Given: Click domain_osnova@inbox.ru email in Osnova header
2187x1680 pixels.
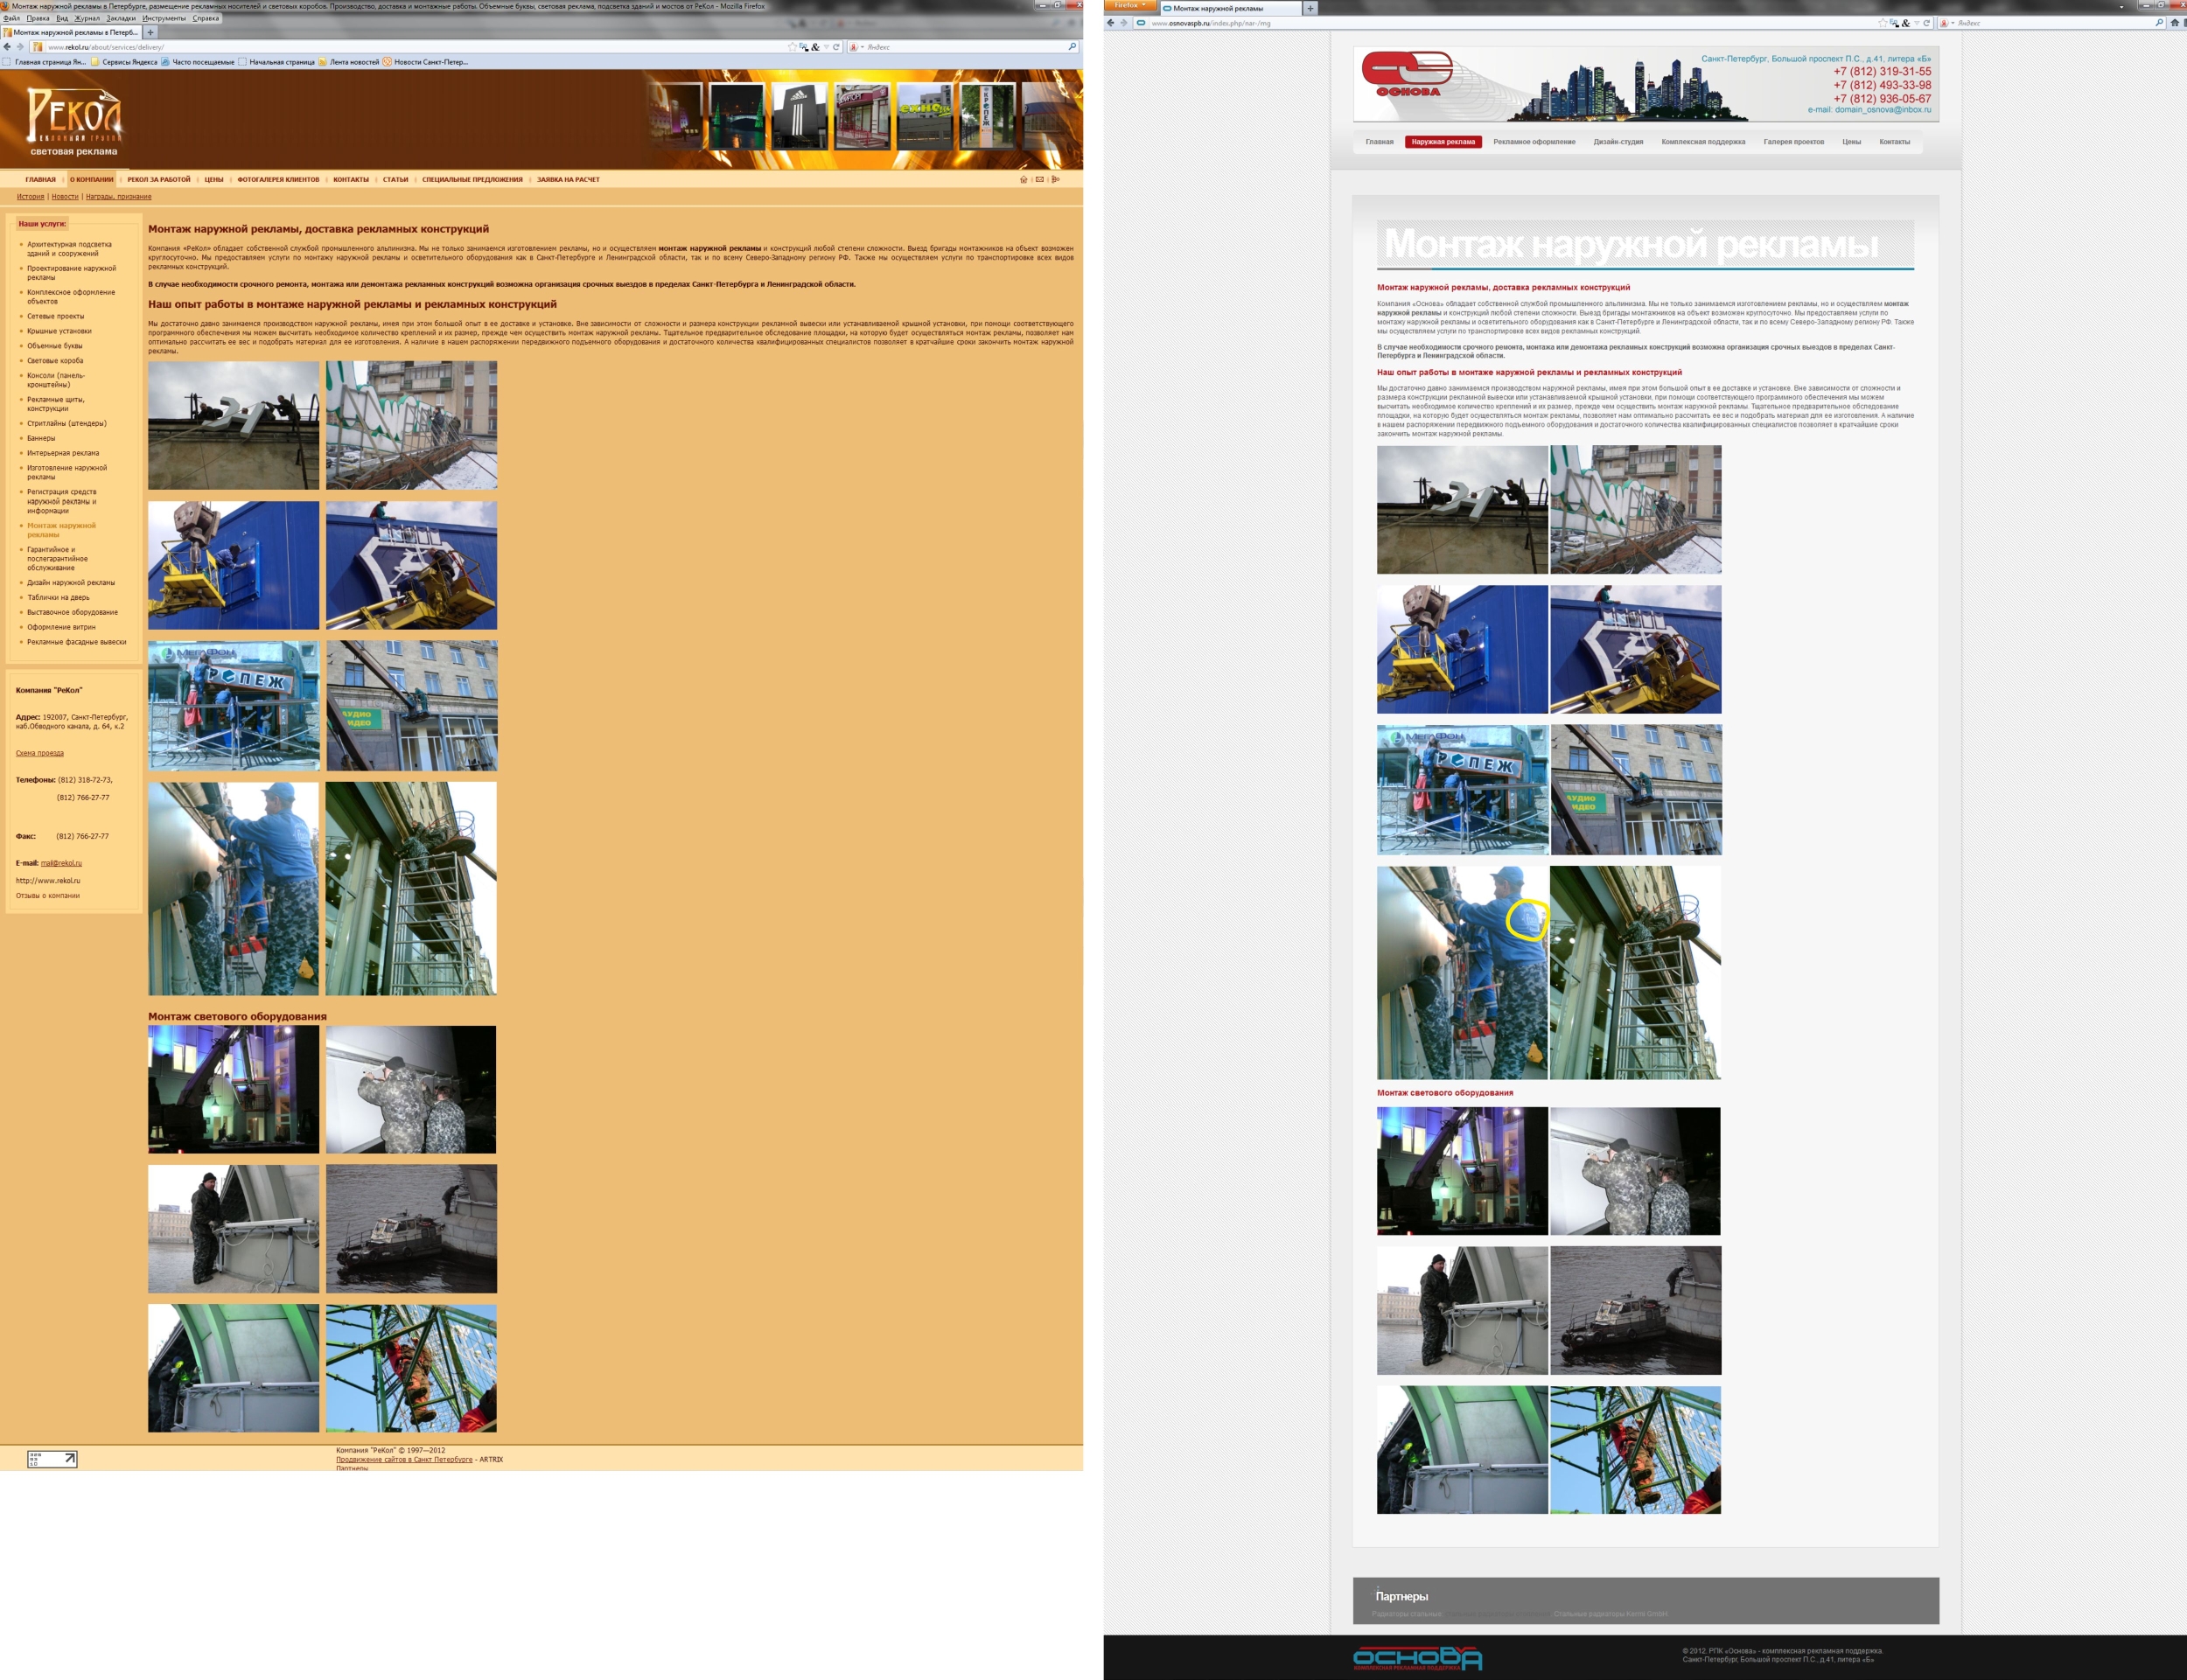Looking at the screenshot, I should (1882, 110).
